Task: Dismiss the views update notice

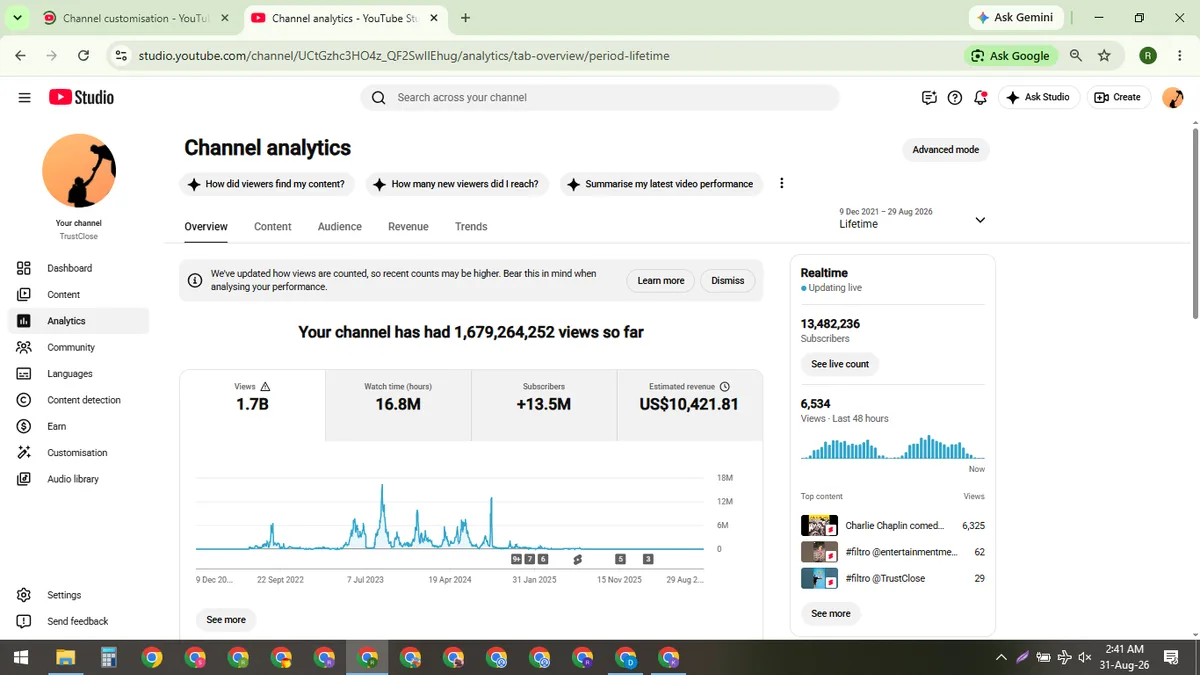Action: (x=728, y=281)
